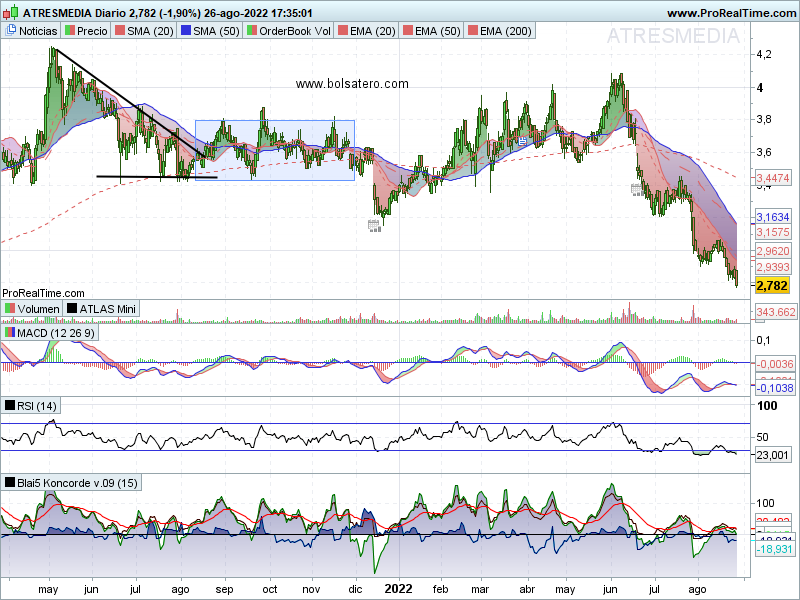Click the blue 3,1634 SMA value label
800x600 pixels.
click(x=772, y=217)
